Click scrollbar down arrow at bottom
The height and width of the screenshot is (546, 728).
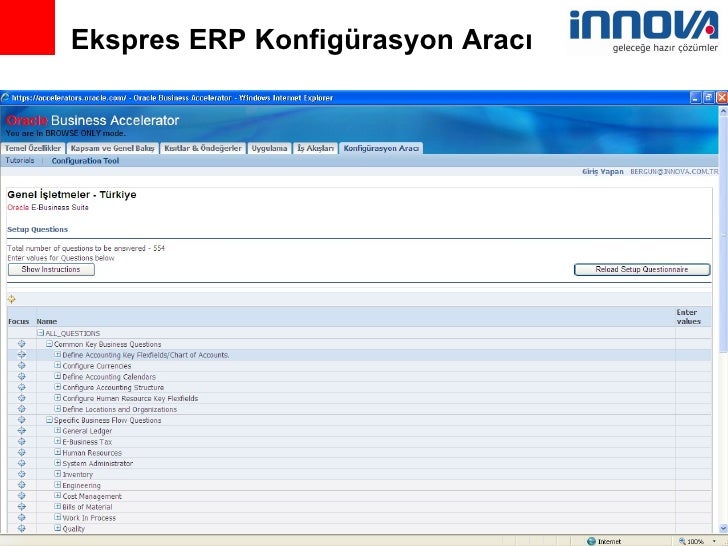(723, 528)
